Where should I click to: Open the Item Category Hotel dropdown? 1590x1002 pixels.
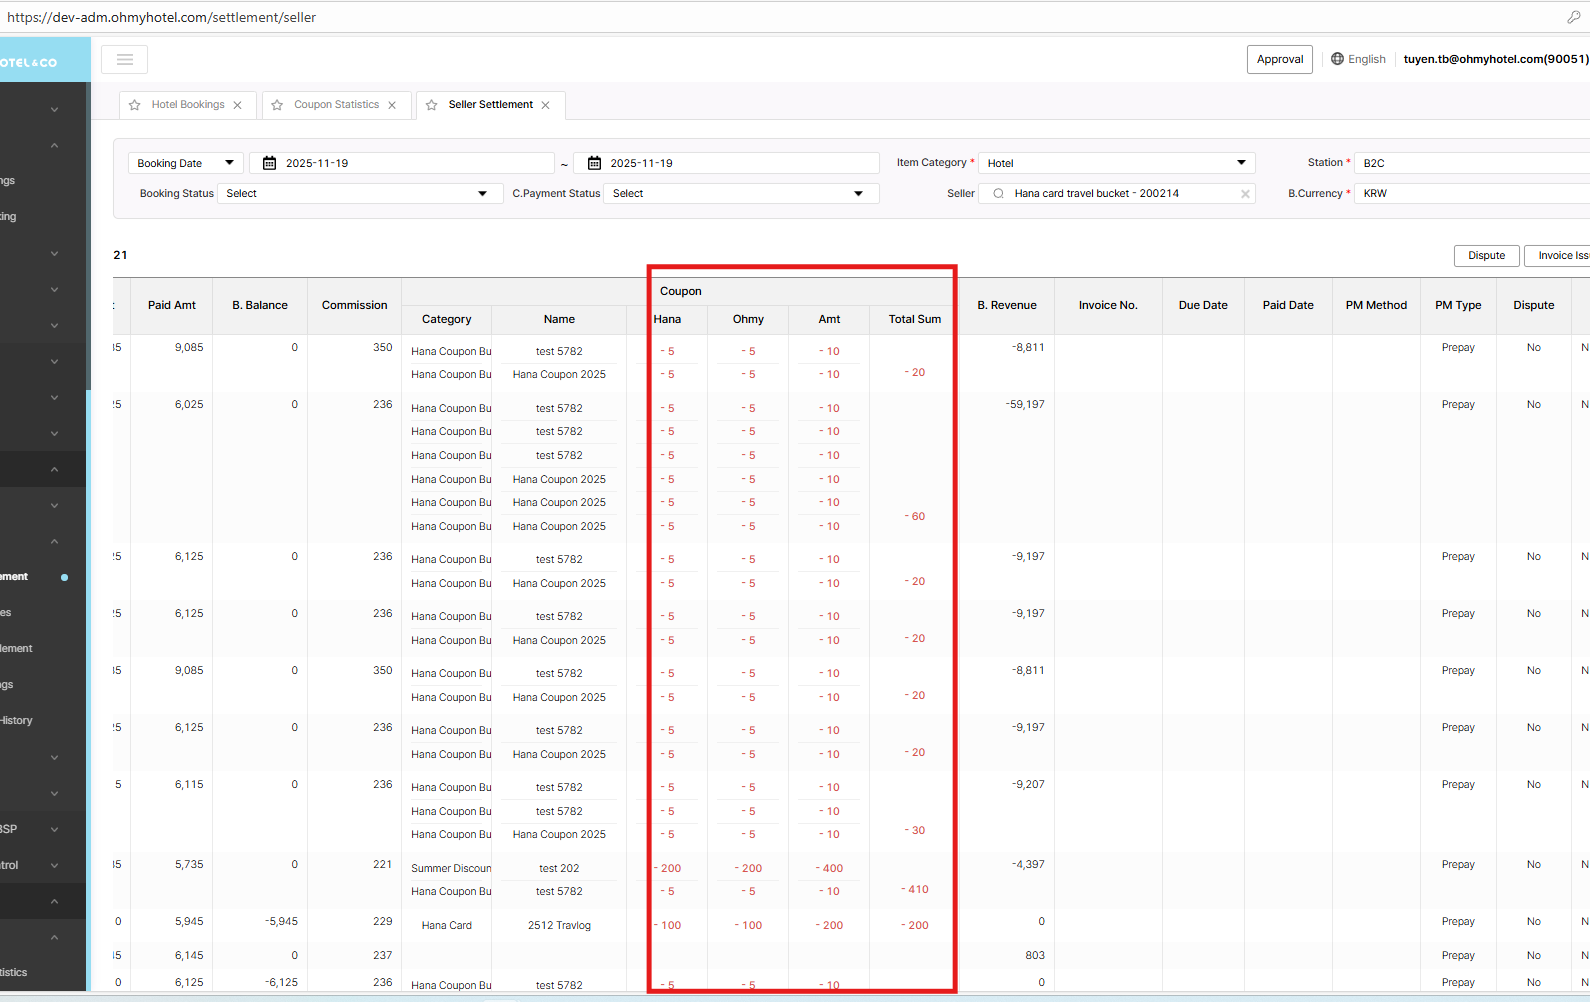click(x=1115, y=163)
